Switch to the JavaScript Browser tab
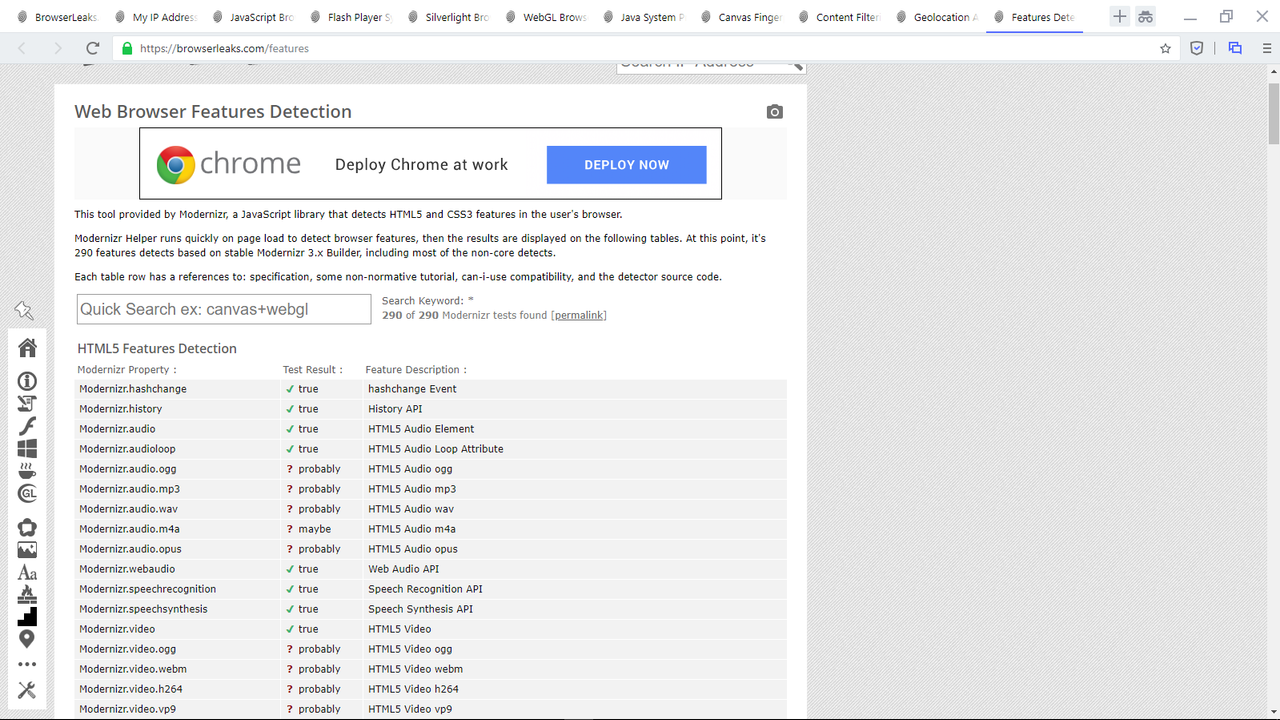The height and width of the screenshot is (720, 1280). click(x=252, y=17)
